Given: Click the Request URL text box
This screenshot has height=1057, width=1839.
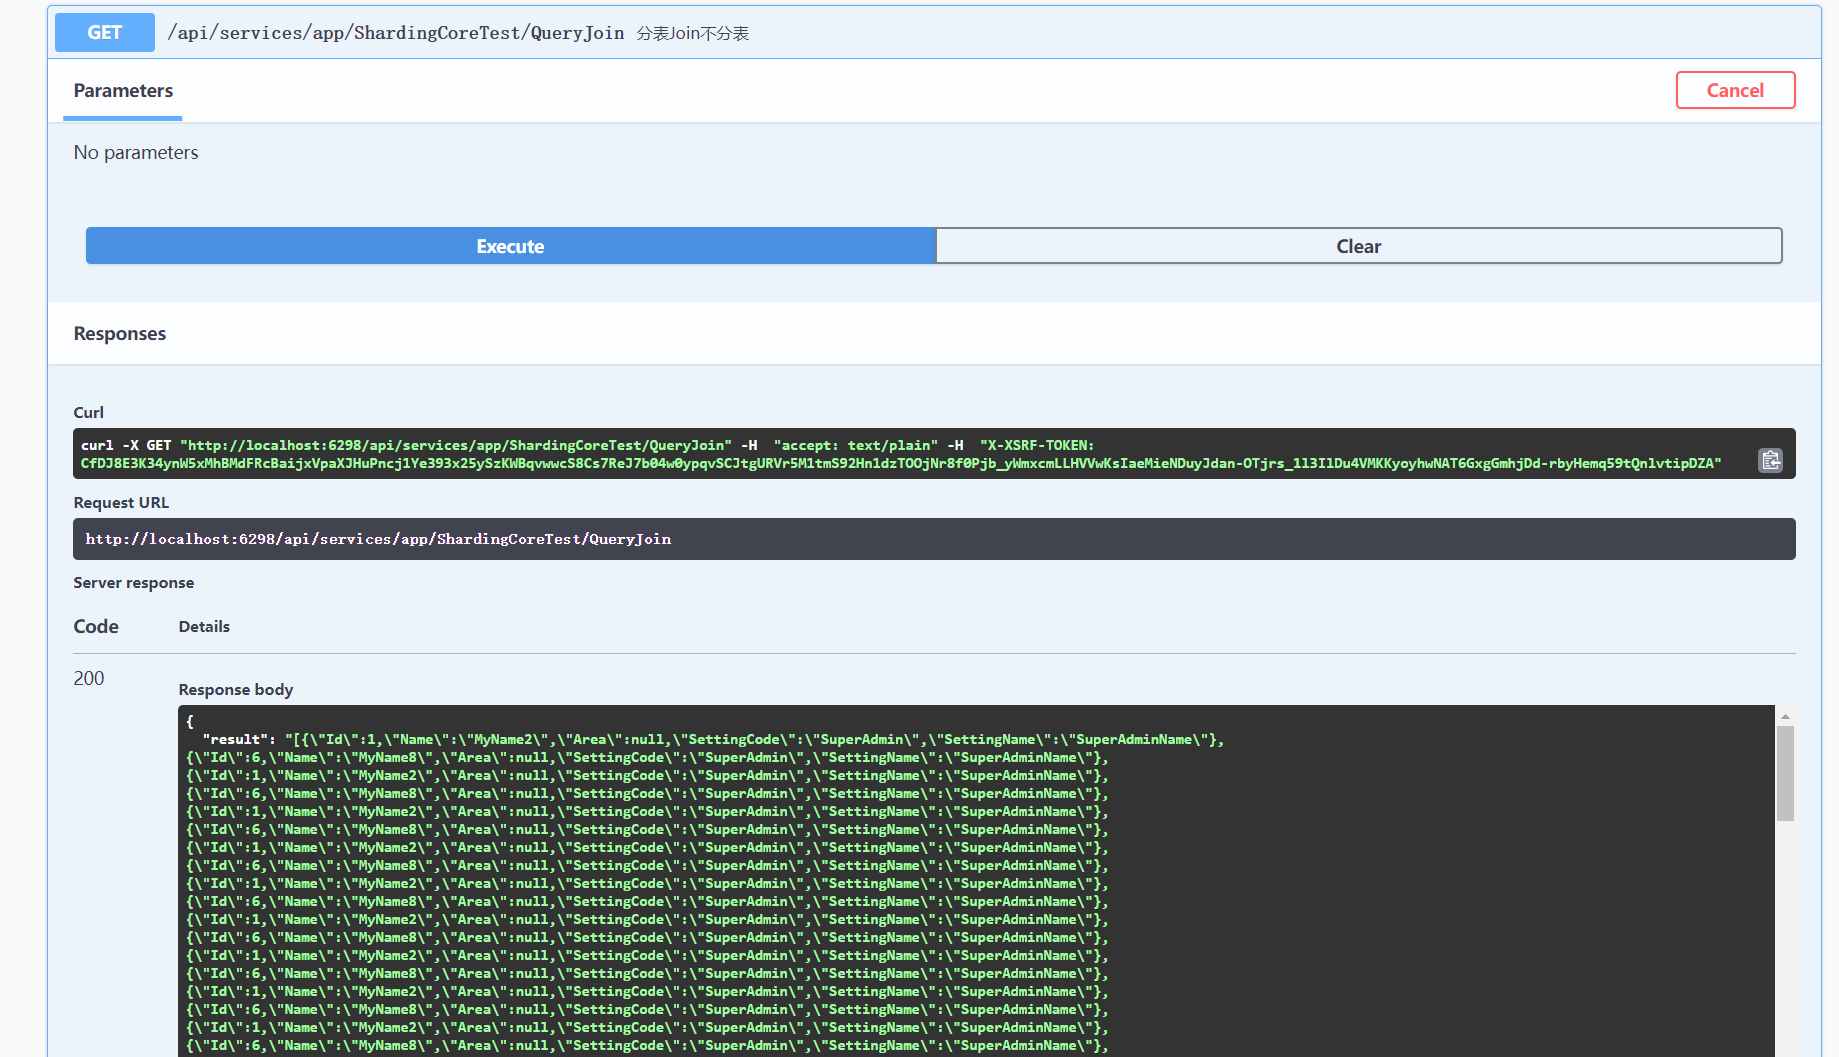Looking at the screenshot, I should (x=933, y=539).
